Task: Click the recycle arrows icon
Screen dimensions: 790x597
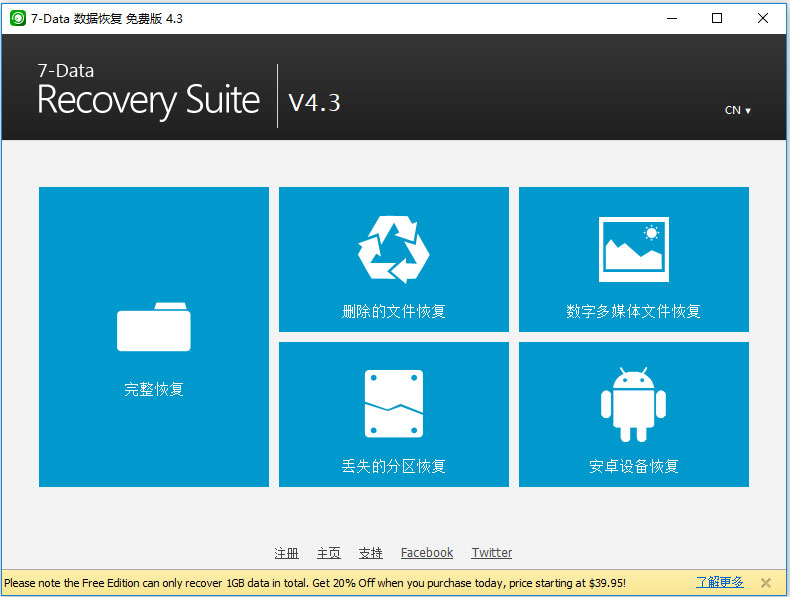Action: pos(393,249)
